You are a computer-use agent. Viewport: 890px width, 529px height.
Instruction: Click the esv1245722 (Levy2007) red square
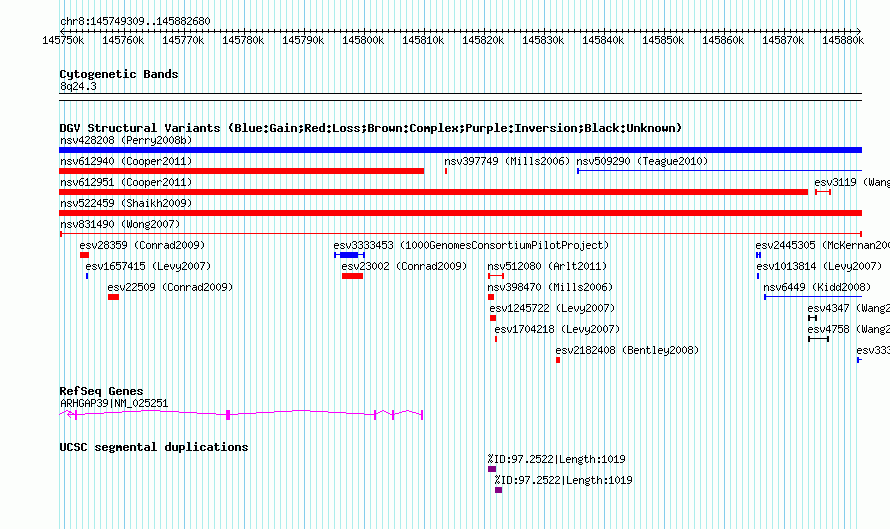pyautogui.click(x=493, y=318)
